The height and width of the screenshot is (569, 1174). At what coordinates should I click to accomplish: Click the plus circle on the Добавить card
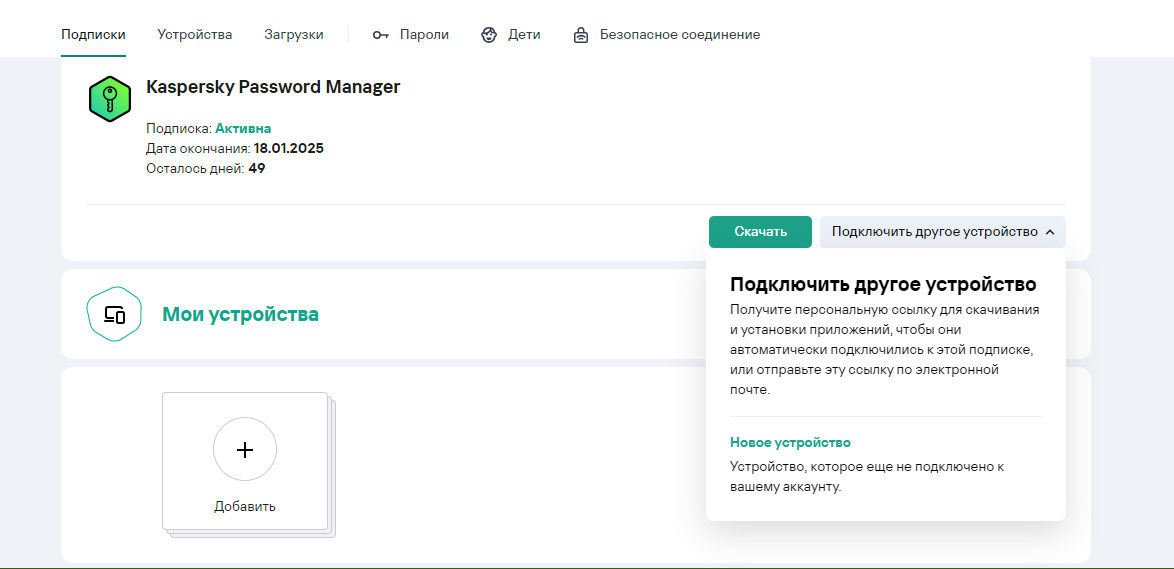(245, 449)
